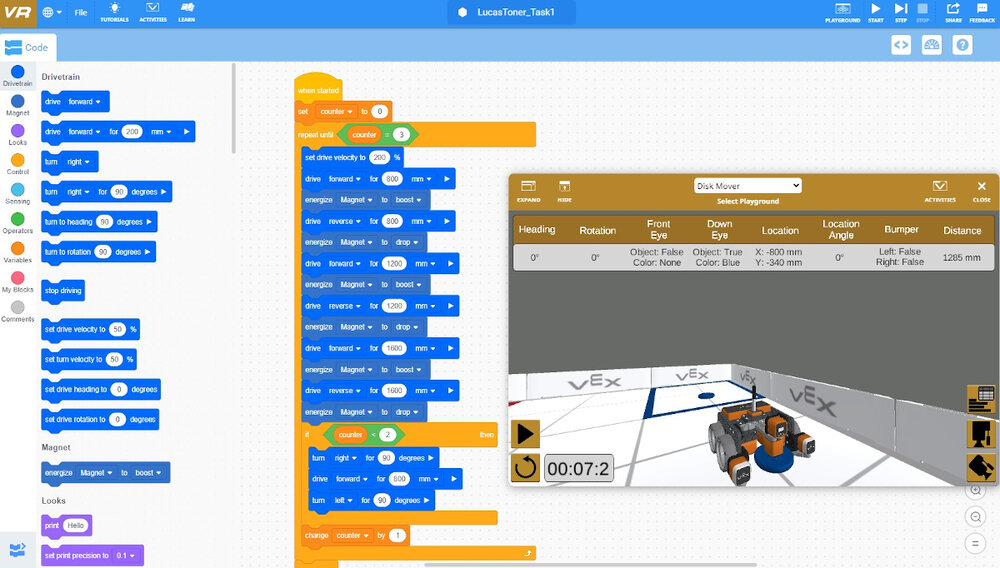Open the File menu
Screen dimensions: 1000x568
[80, 13]
